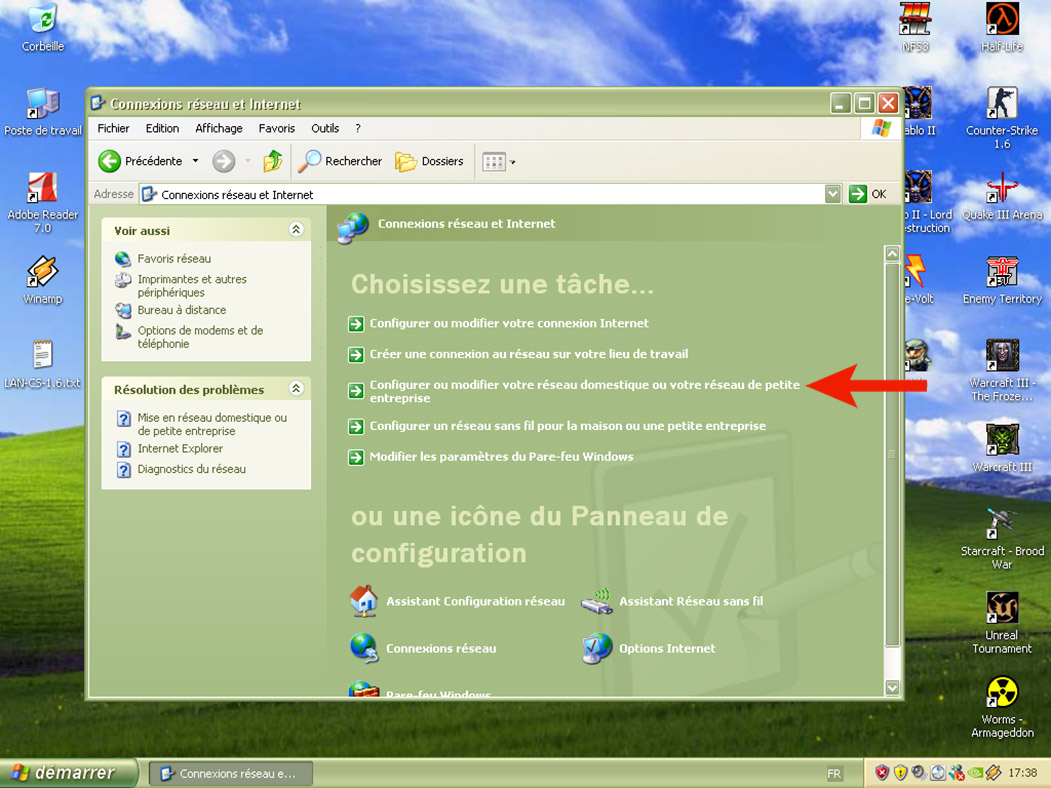
Task: Open the Affichage menu
Action: pyautogui.click(x=219, y=128)
